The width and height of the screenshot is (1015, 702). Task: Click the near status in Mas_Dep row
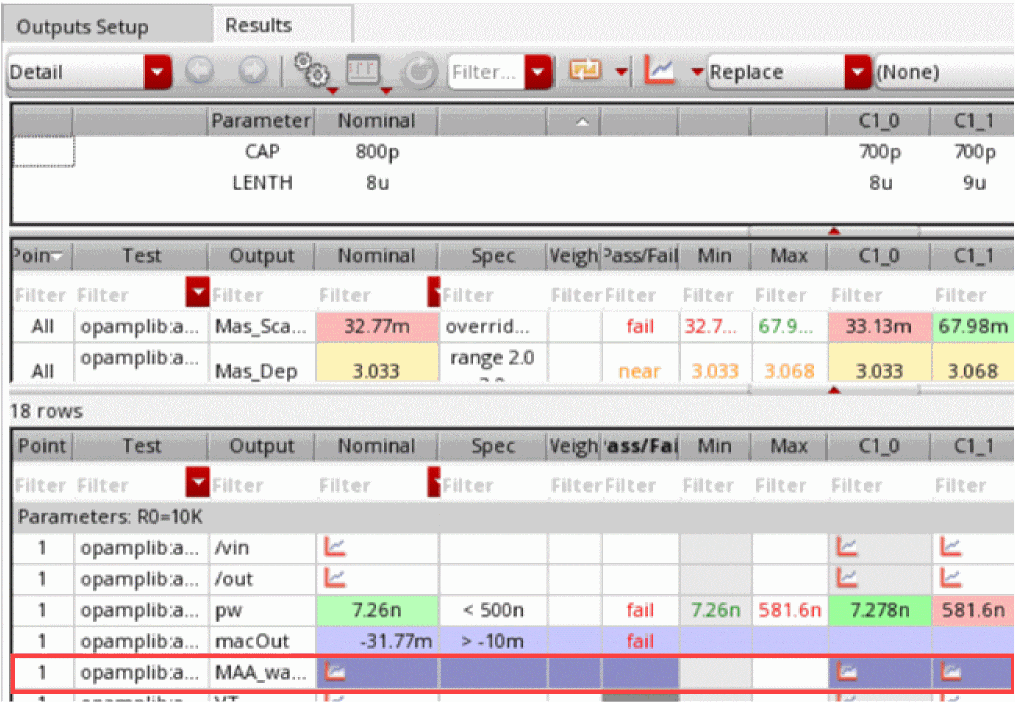[x=640, y=371]
